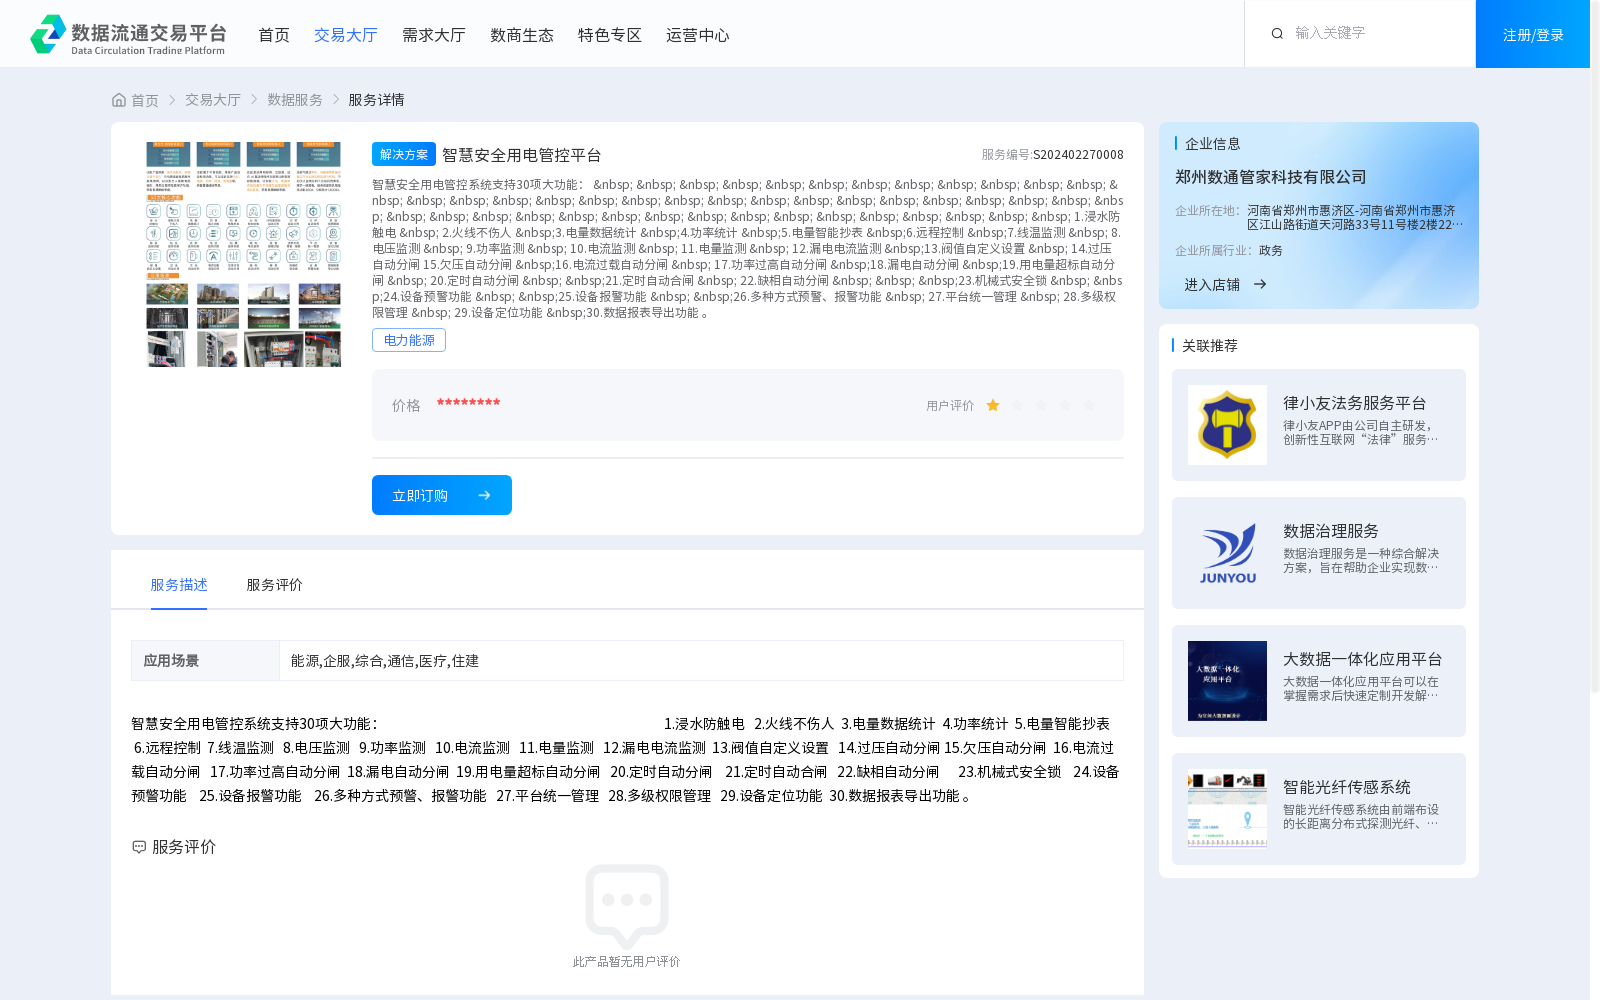This screenshot has width=1600, height=1000.
Task: Click the arrow icon beside 进入店铺
Action: click(1260, 285)
